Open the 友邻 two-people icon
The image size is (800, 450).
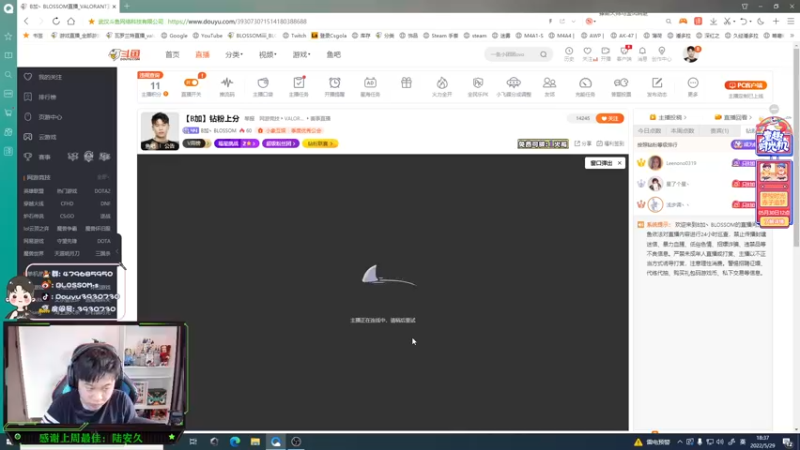point(549,83)
